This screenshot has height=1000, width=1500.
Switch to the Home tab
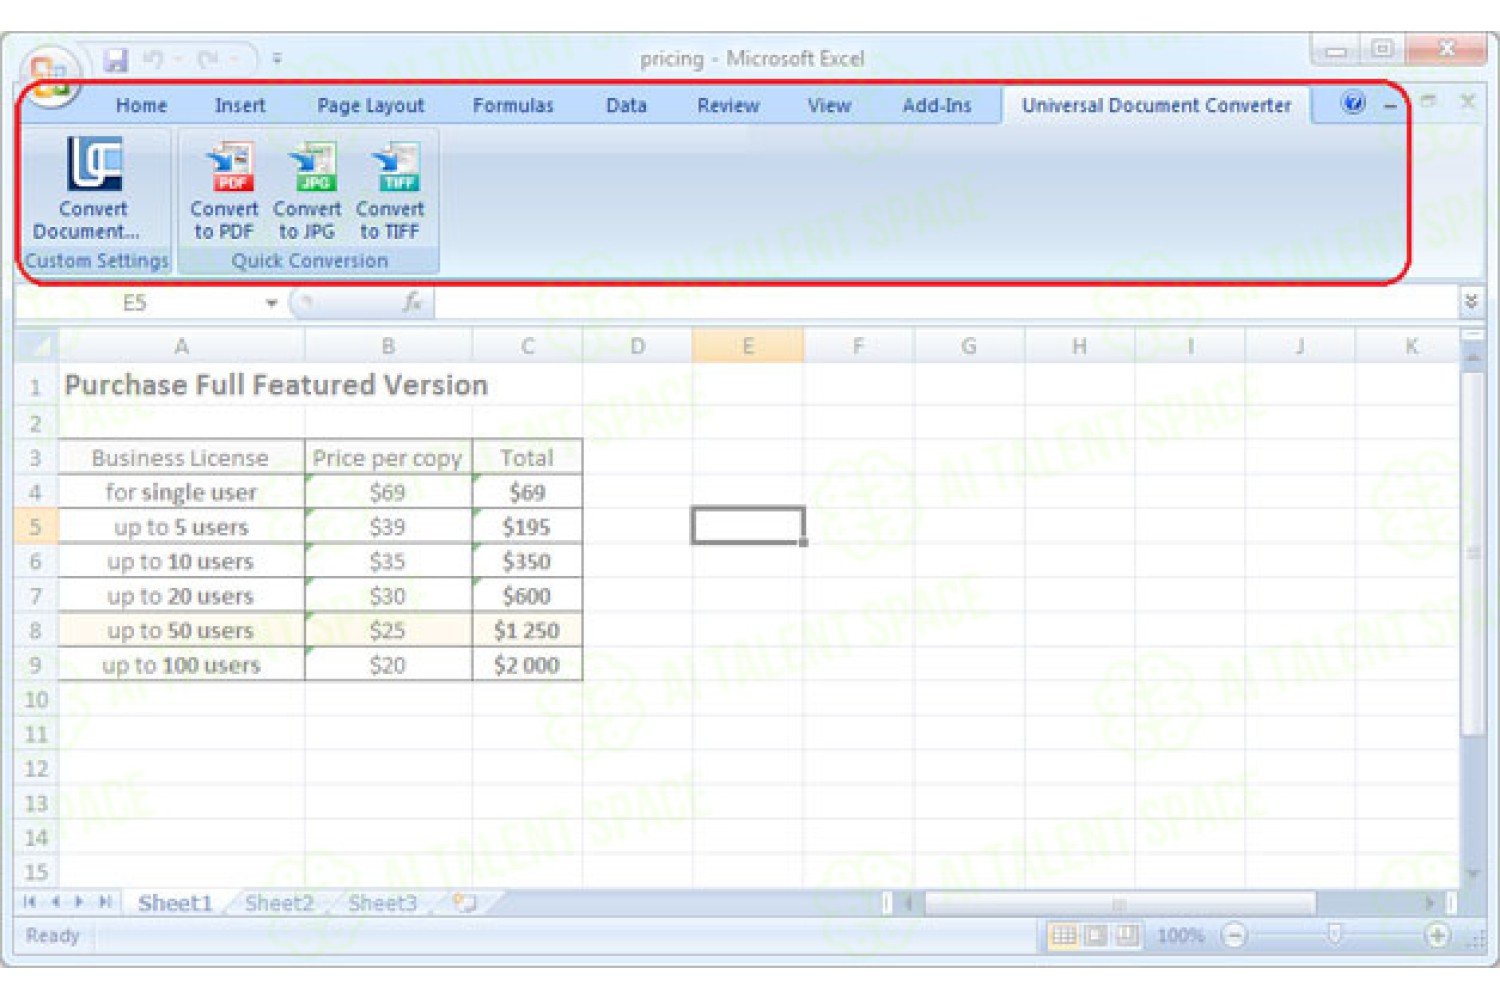coord(141,105)
